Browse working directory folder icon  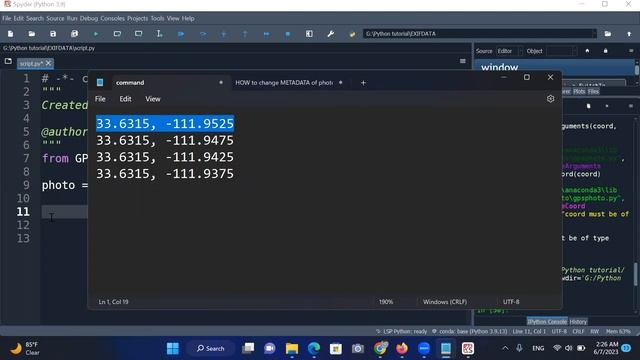(608, 34)
